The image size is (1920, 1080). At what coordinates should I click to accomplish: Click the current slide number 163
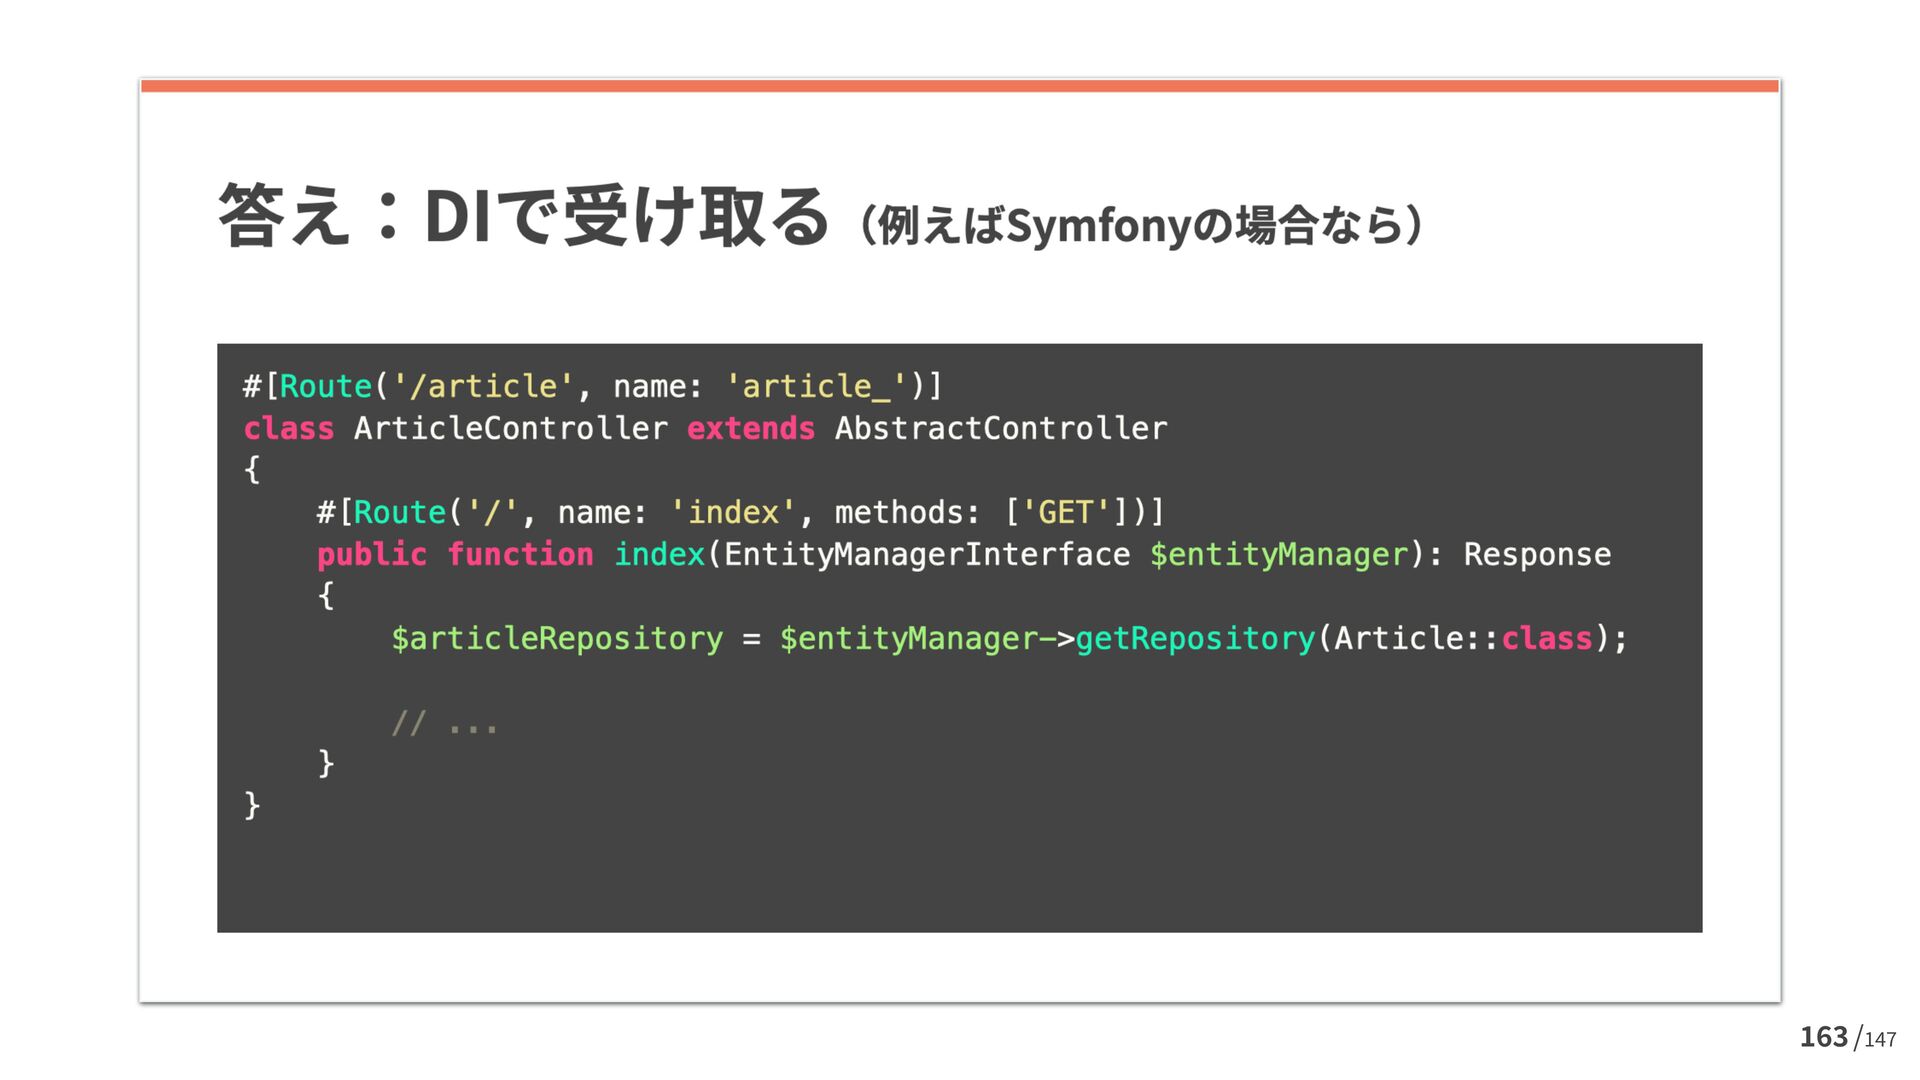click(1823, 1037)
